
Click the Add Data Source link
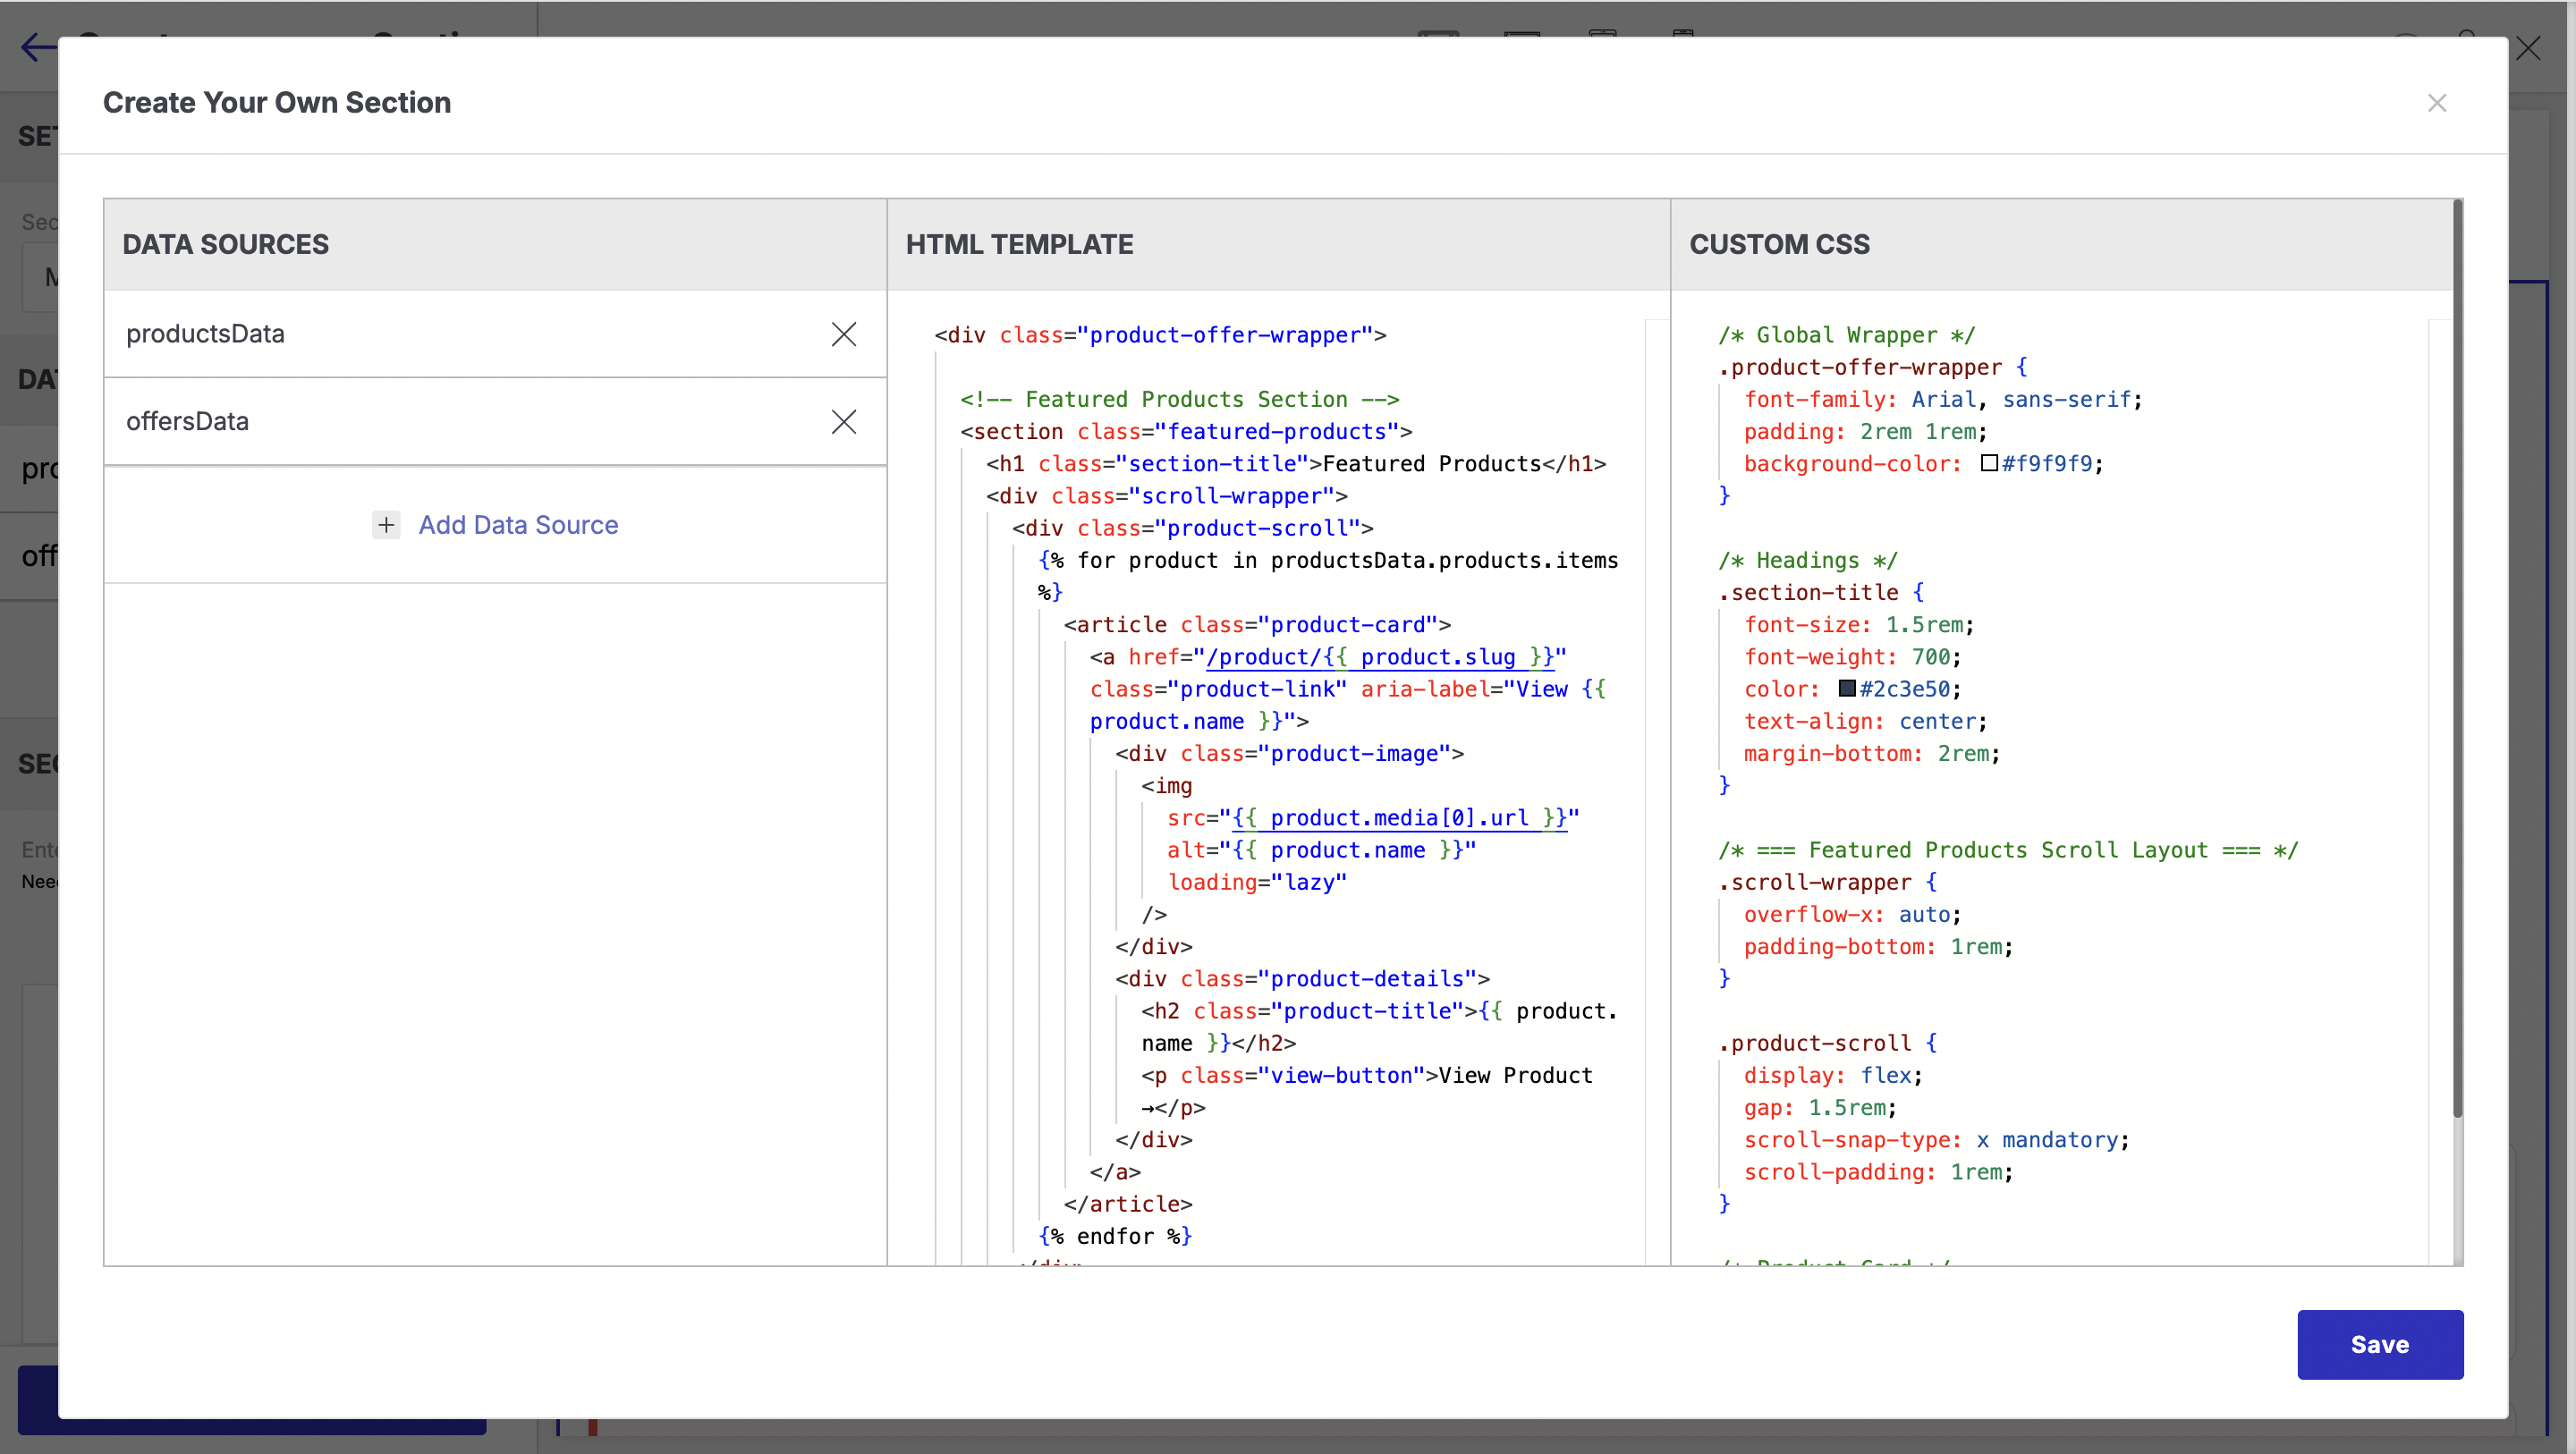[x=518, y=525]
